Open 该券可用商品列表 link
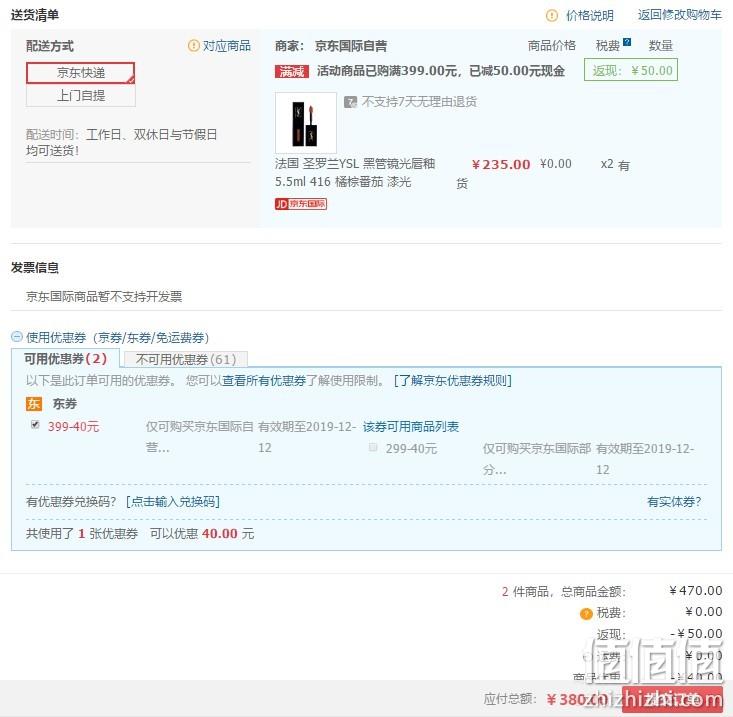 (411, 427)
